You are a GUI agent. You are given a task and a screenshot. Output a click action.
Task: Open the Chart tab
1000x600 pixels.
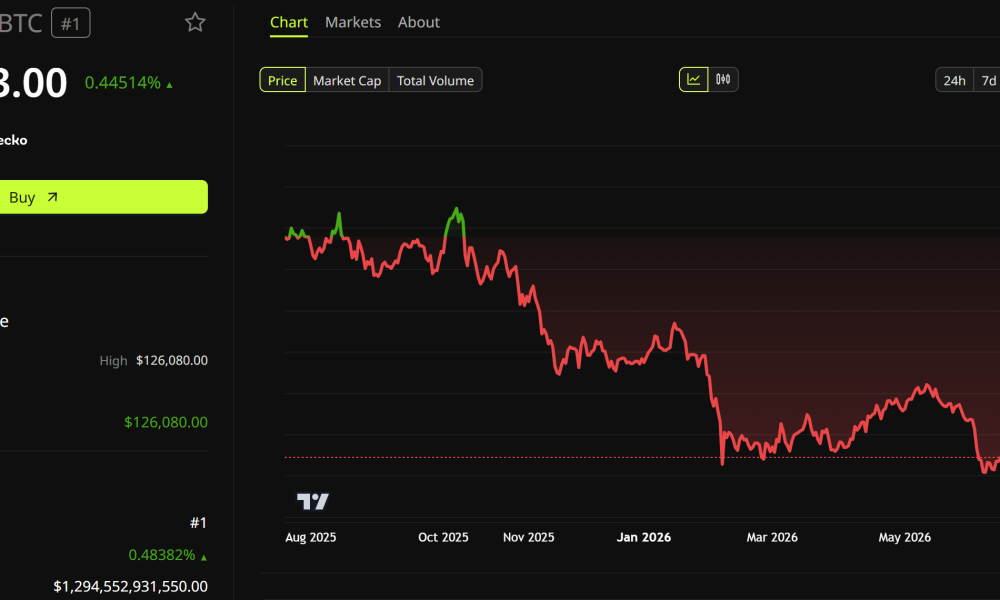[x=289, y=22]
